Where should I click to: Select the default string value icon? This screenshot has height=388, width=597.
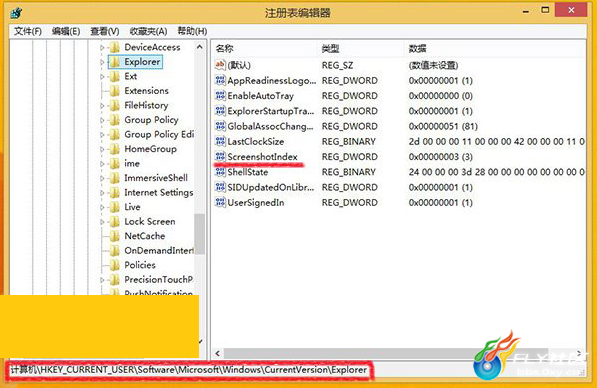tap(220, 65)
